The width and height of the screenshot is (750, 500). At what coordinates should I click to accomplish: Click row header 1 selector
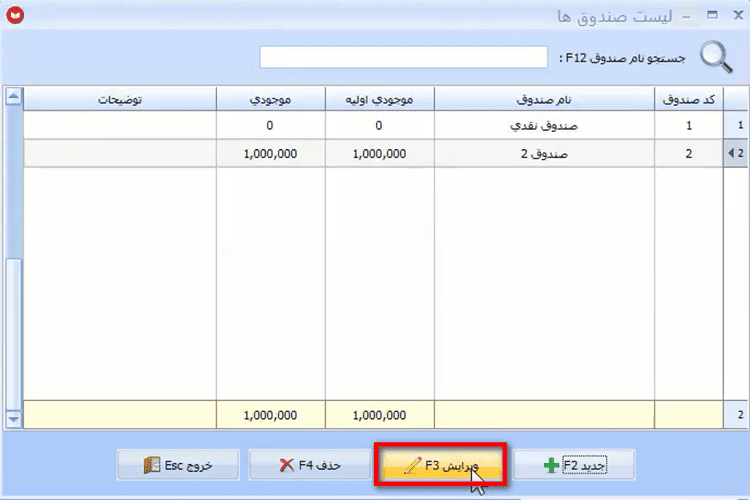[x=736, y=125]
